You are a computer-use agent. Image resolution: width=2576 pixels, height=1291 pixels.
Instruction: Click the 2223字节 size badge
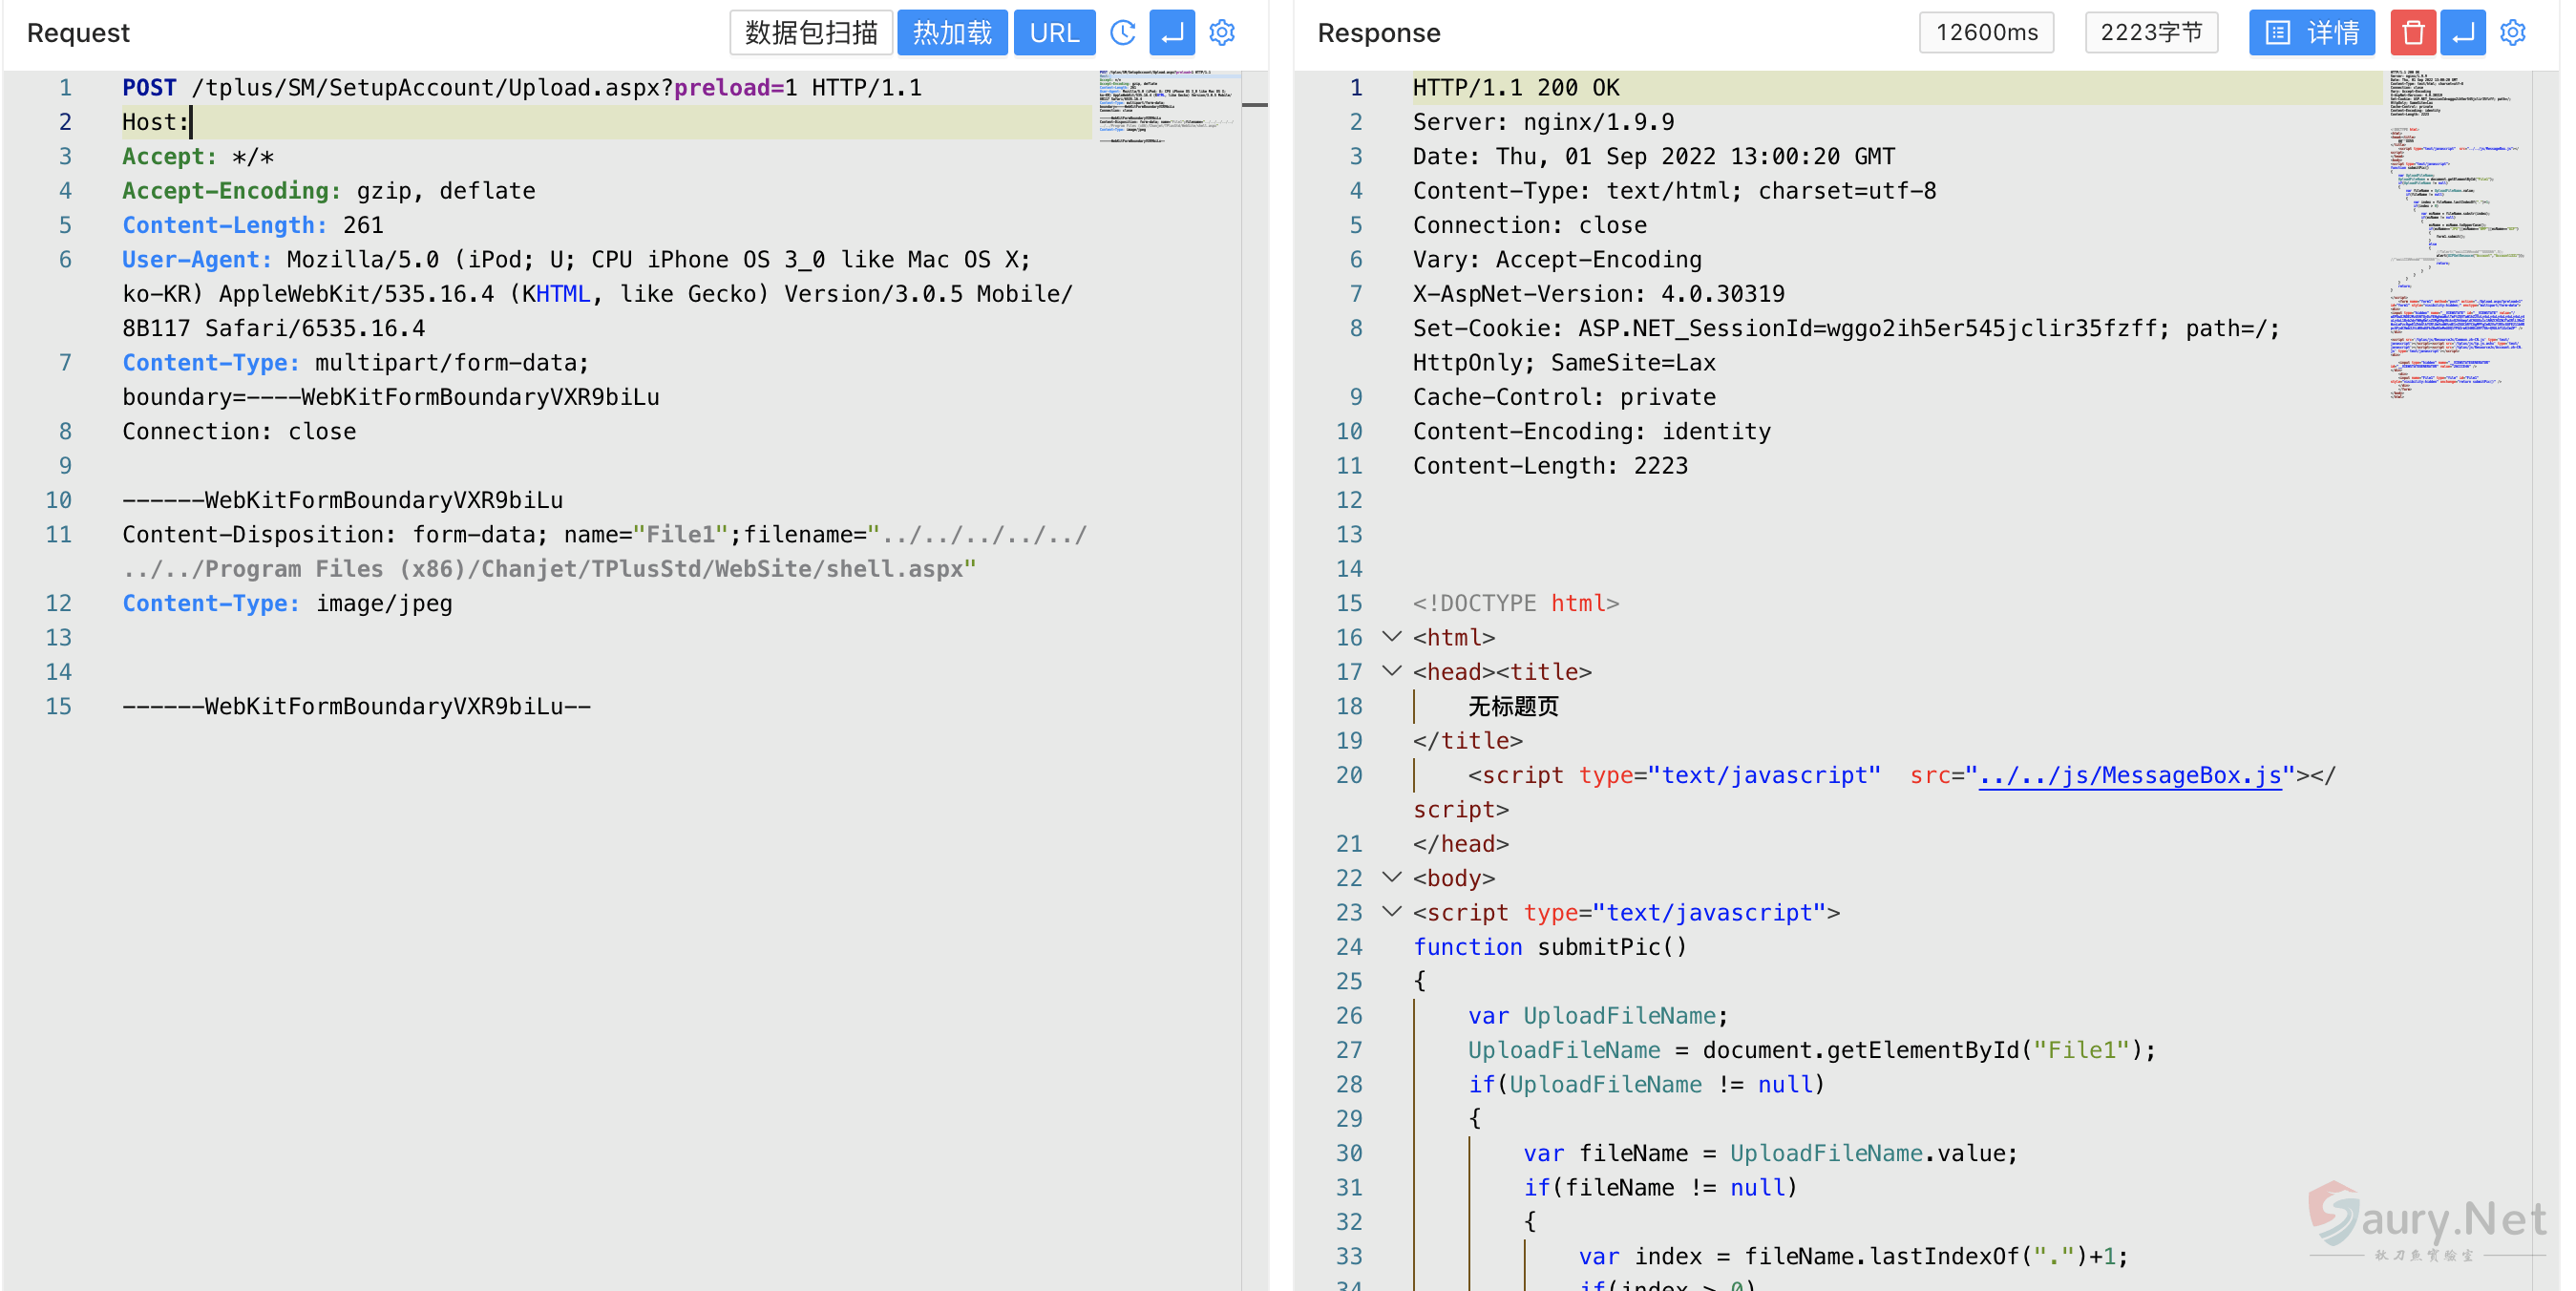click(2151, 33)
